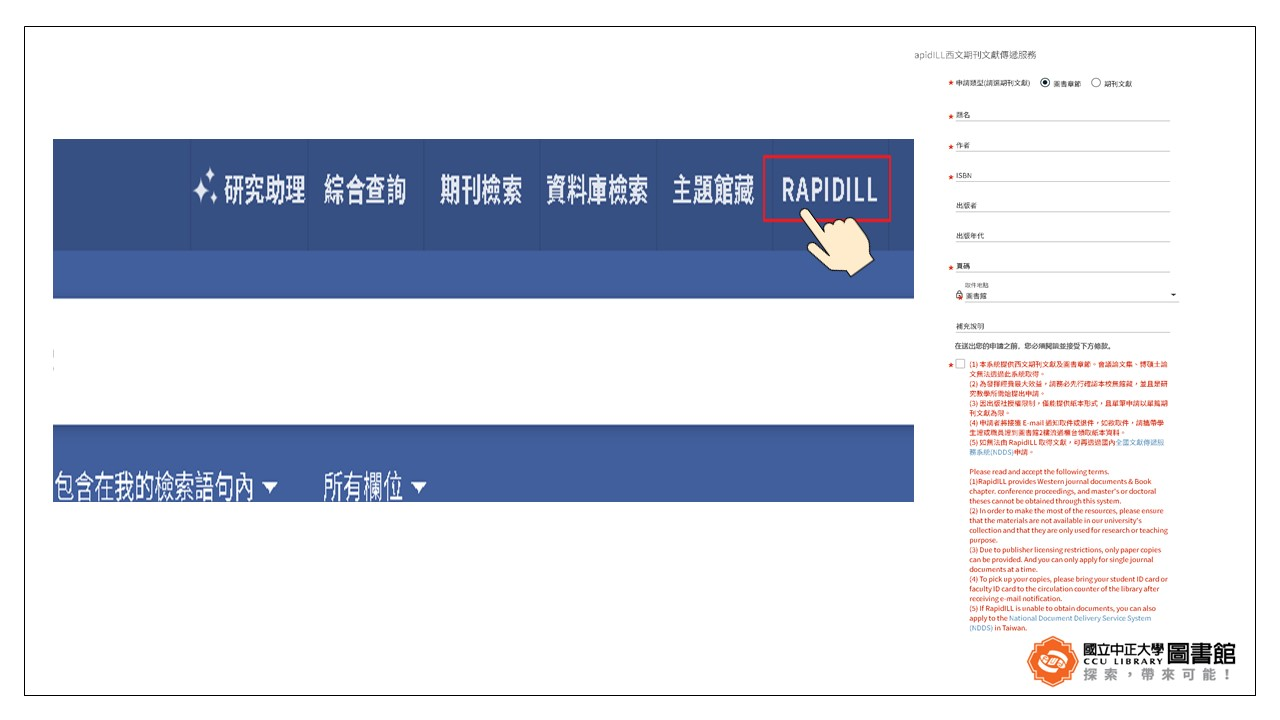
Task: Open the 主題館藏 navigation item
Action: tap(713, 189)
